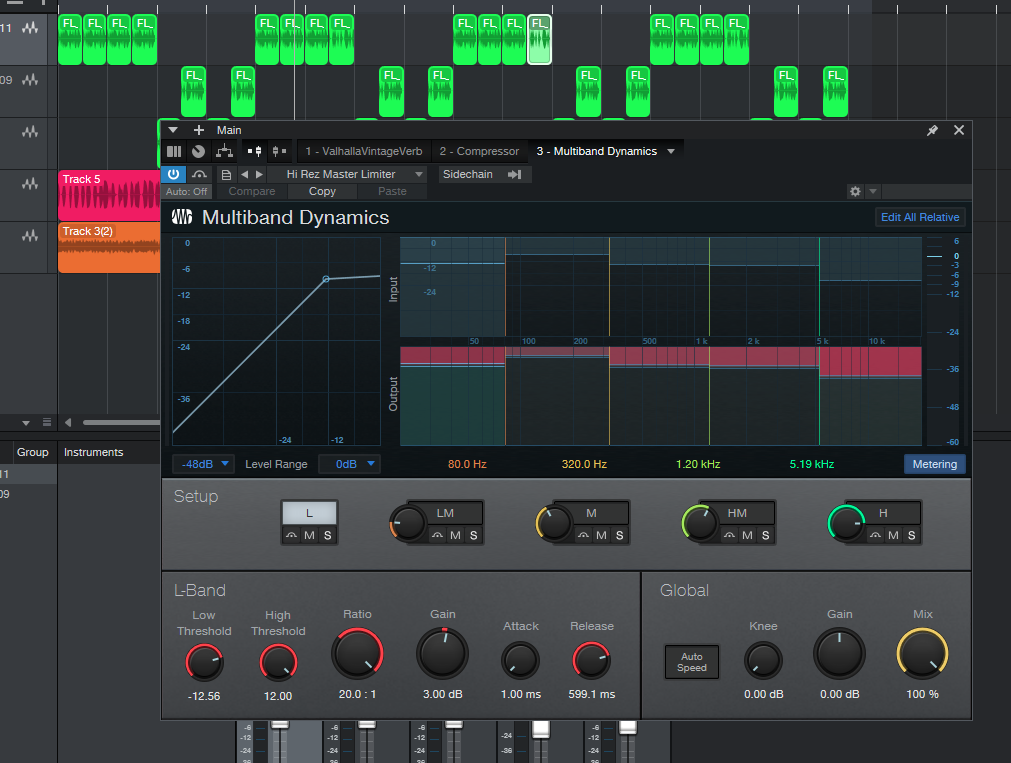Viewport: 1011px width, 763px height.
Task: Open the -48dB level range dropdown
Action: pos(203,464)
